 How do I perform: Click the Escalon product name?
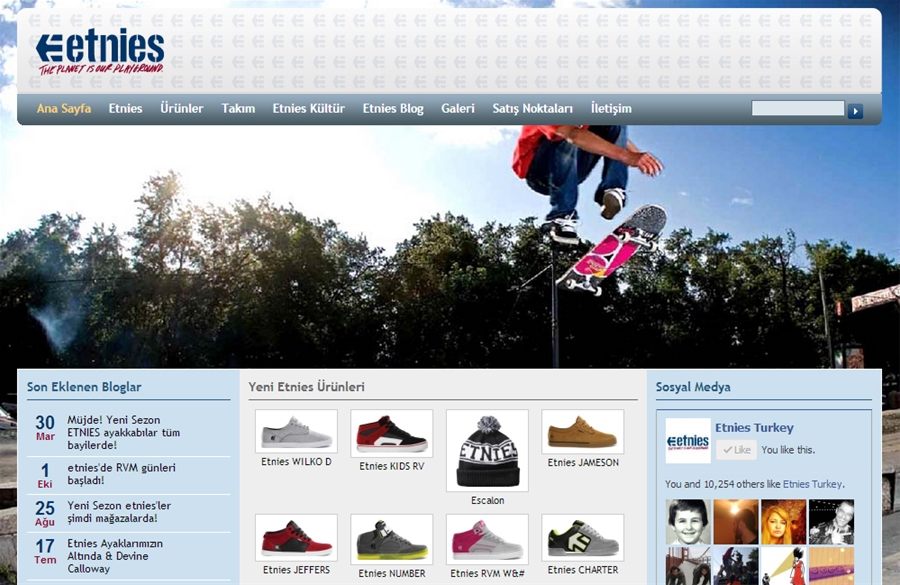coord(487,501)
